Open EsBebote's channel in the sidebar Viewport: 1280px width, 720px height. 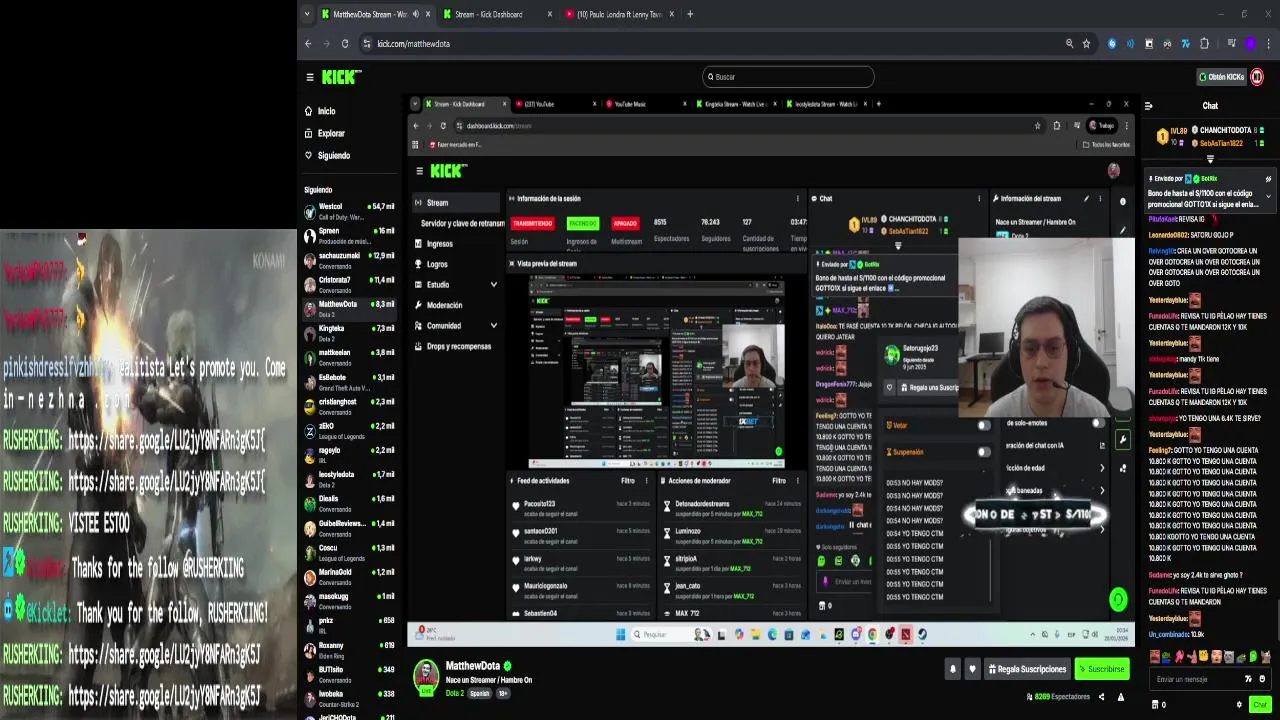(350, 382)
